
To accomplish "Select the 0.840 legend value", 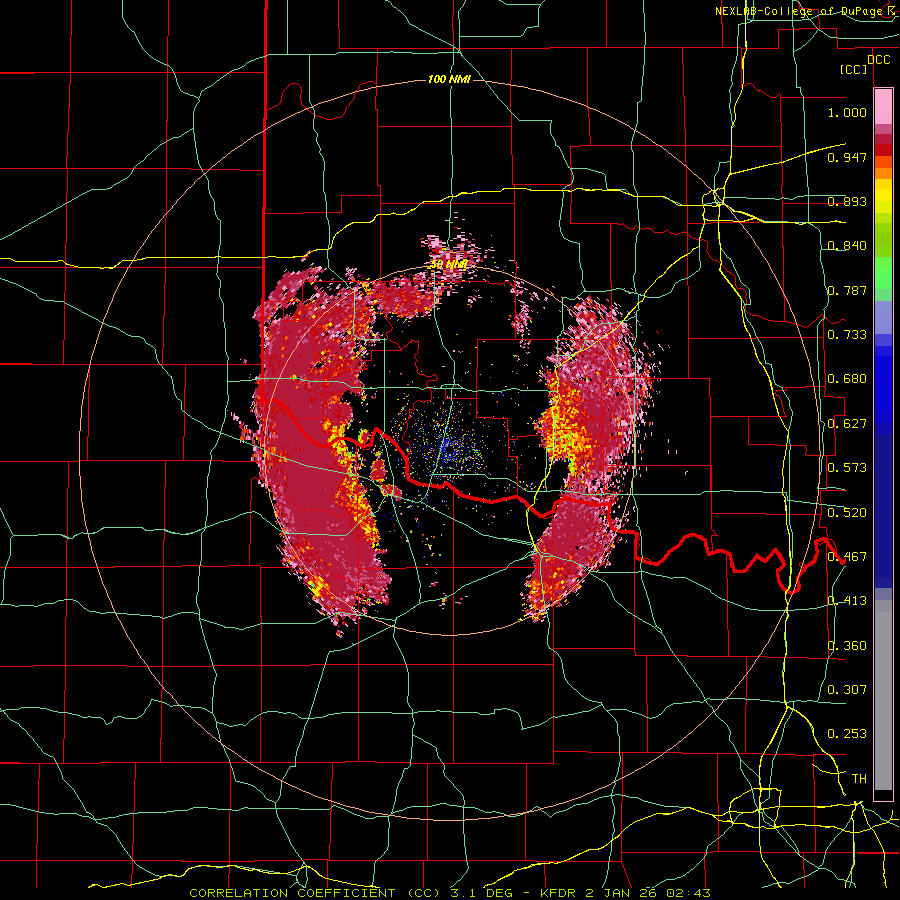I will click(847, 246).
